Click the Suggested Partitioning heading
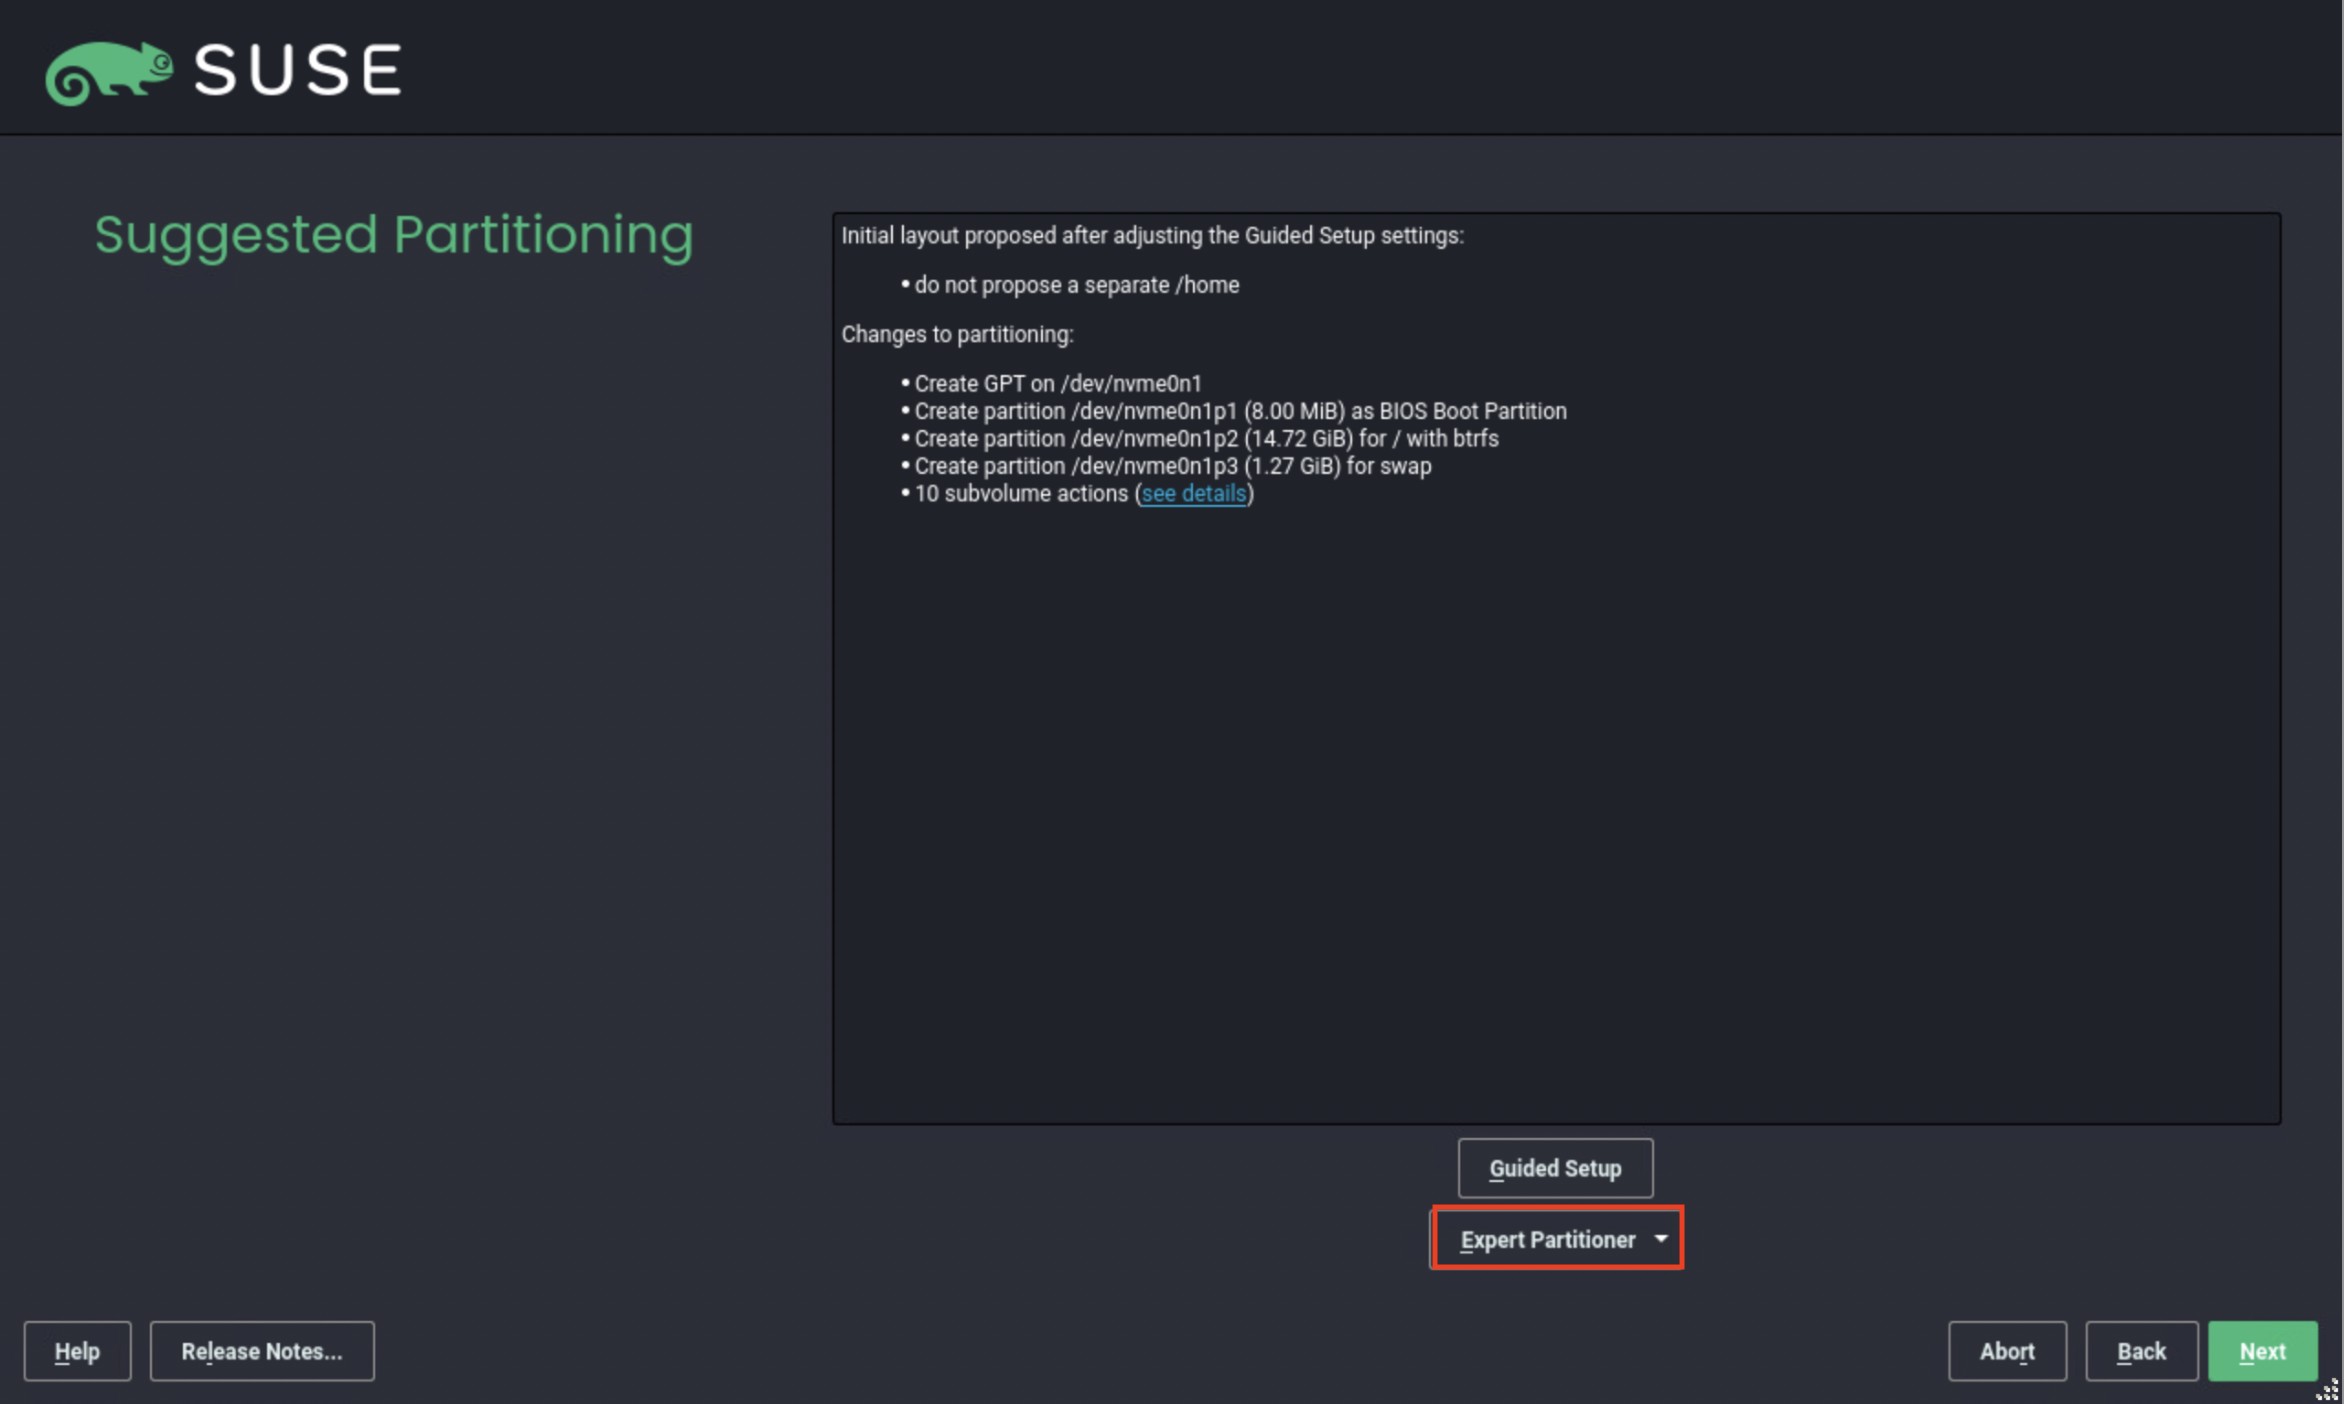 coord(394,236)
